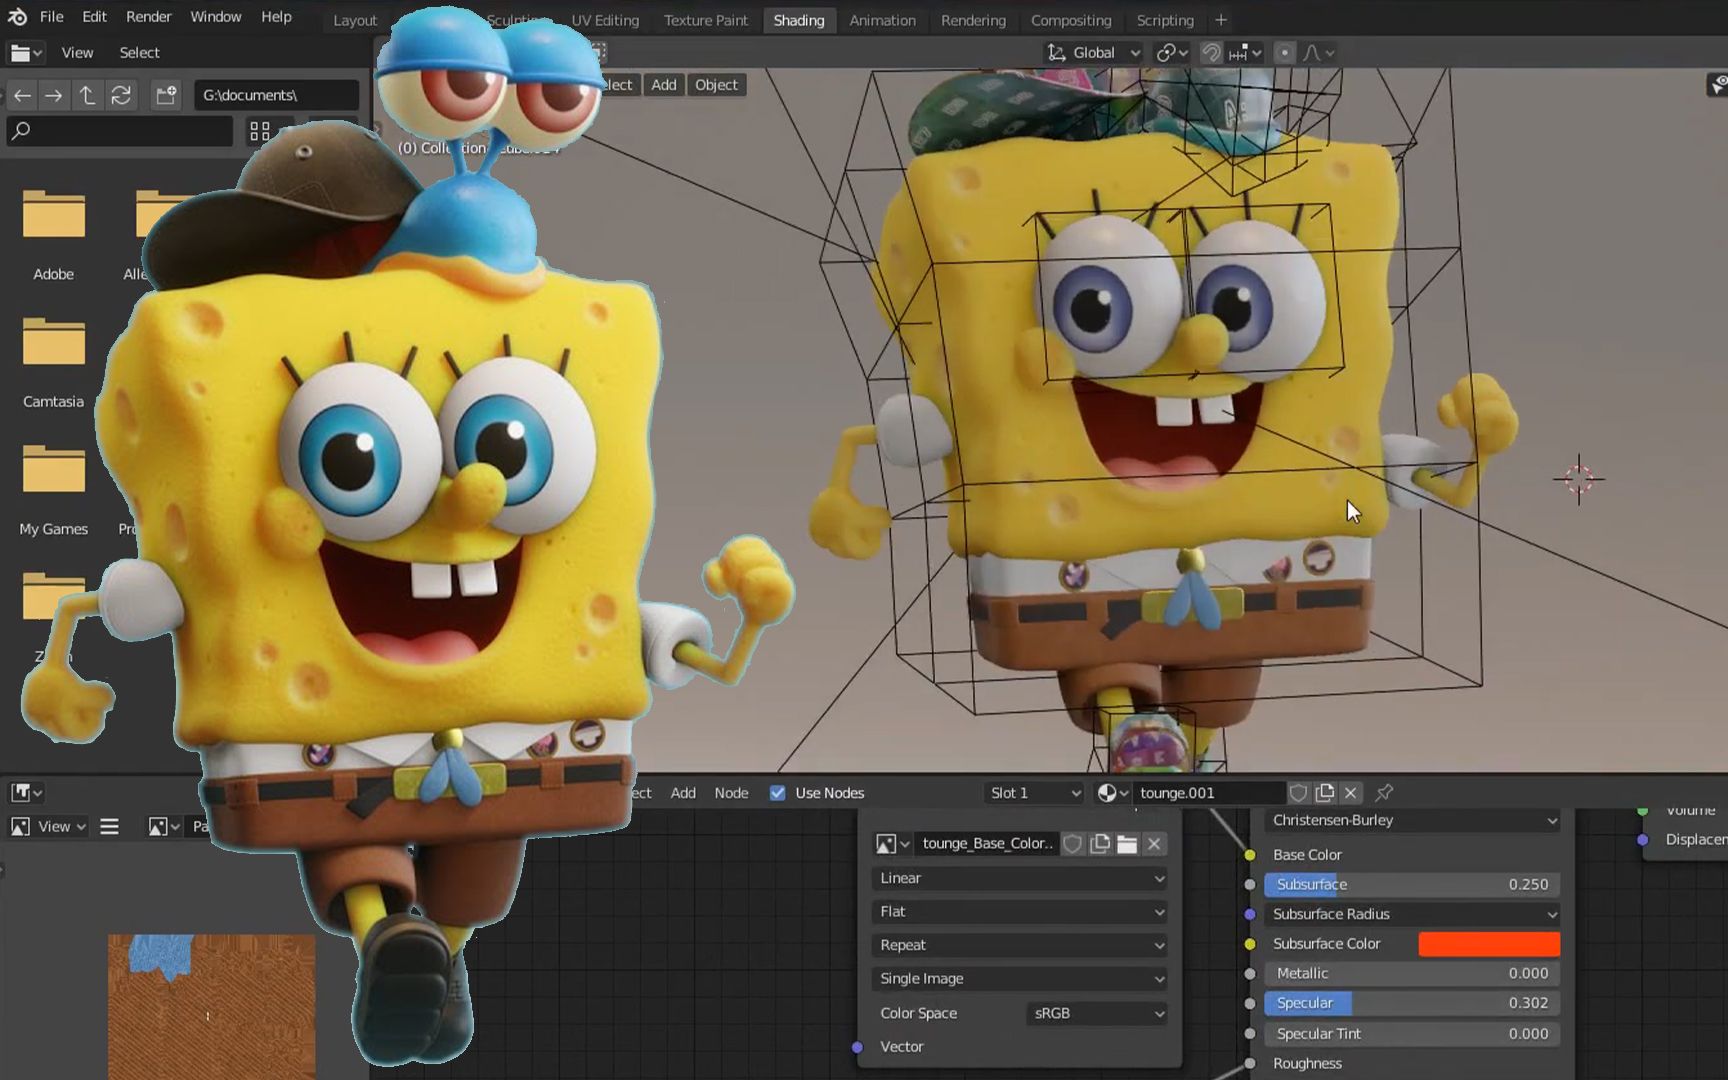This screenshot has height=1080, width=1728.
Task: Switch to the Scripting workspace tab
Action: (1165, 20)
